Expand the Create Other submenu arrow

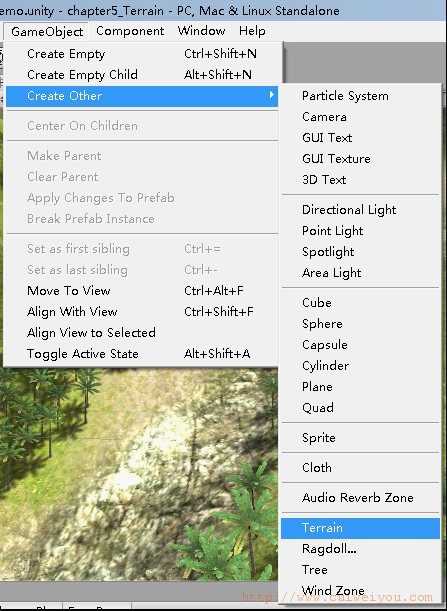pyautogui.click(x=272, y=95)
